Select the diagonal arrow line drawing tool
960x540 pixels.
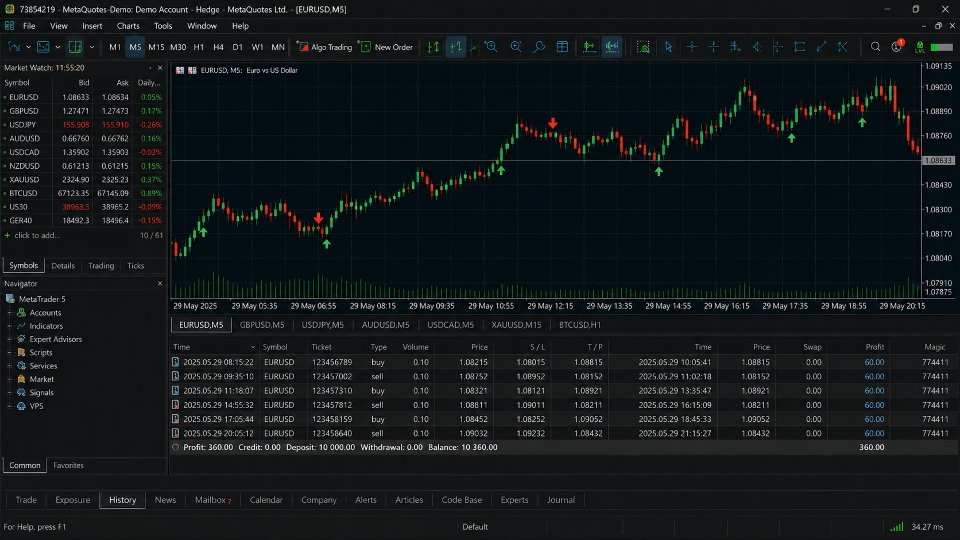tap(822, 47)
